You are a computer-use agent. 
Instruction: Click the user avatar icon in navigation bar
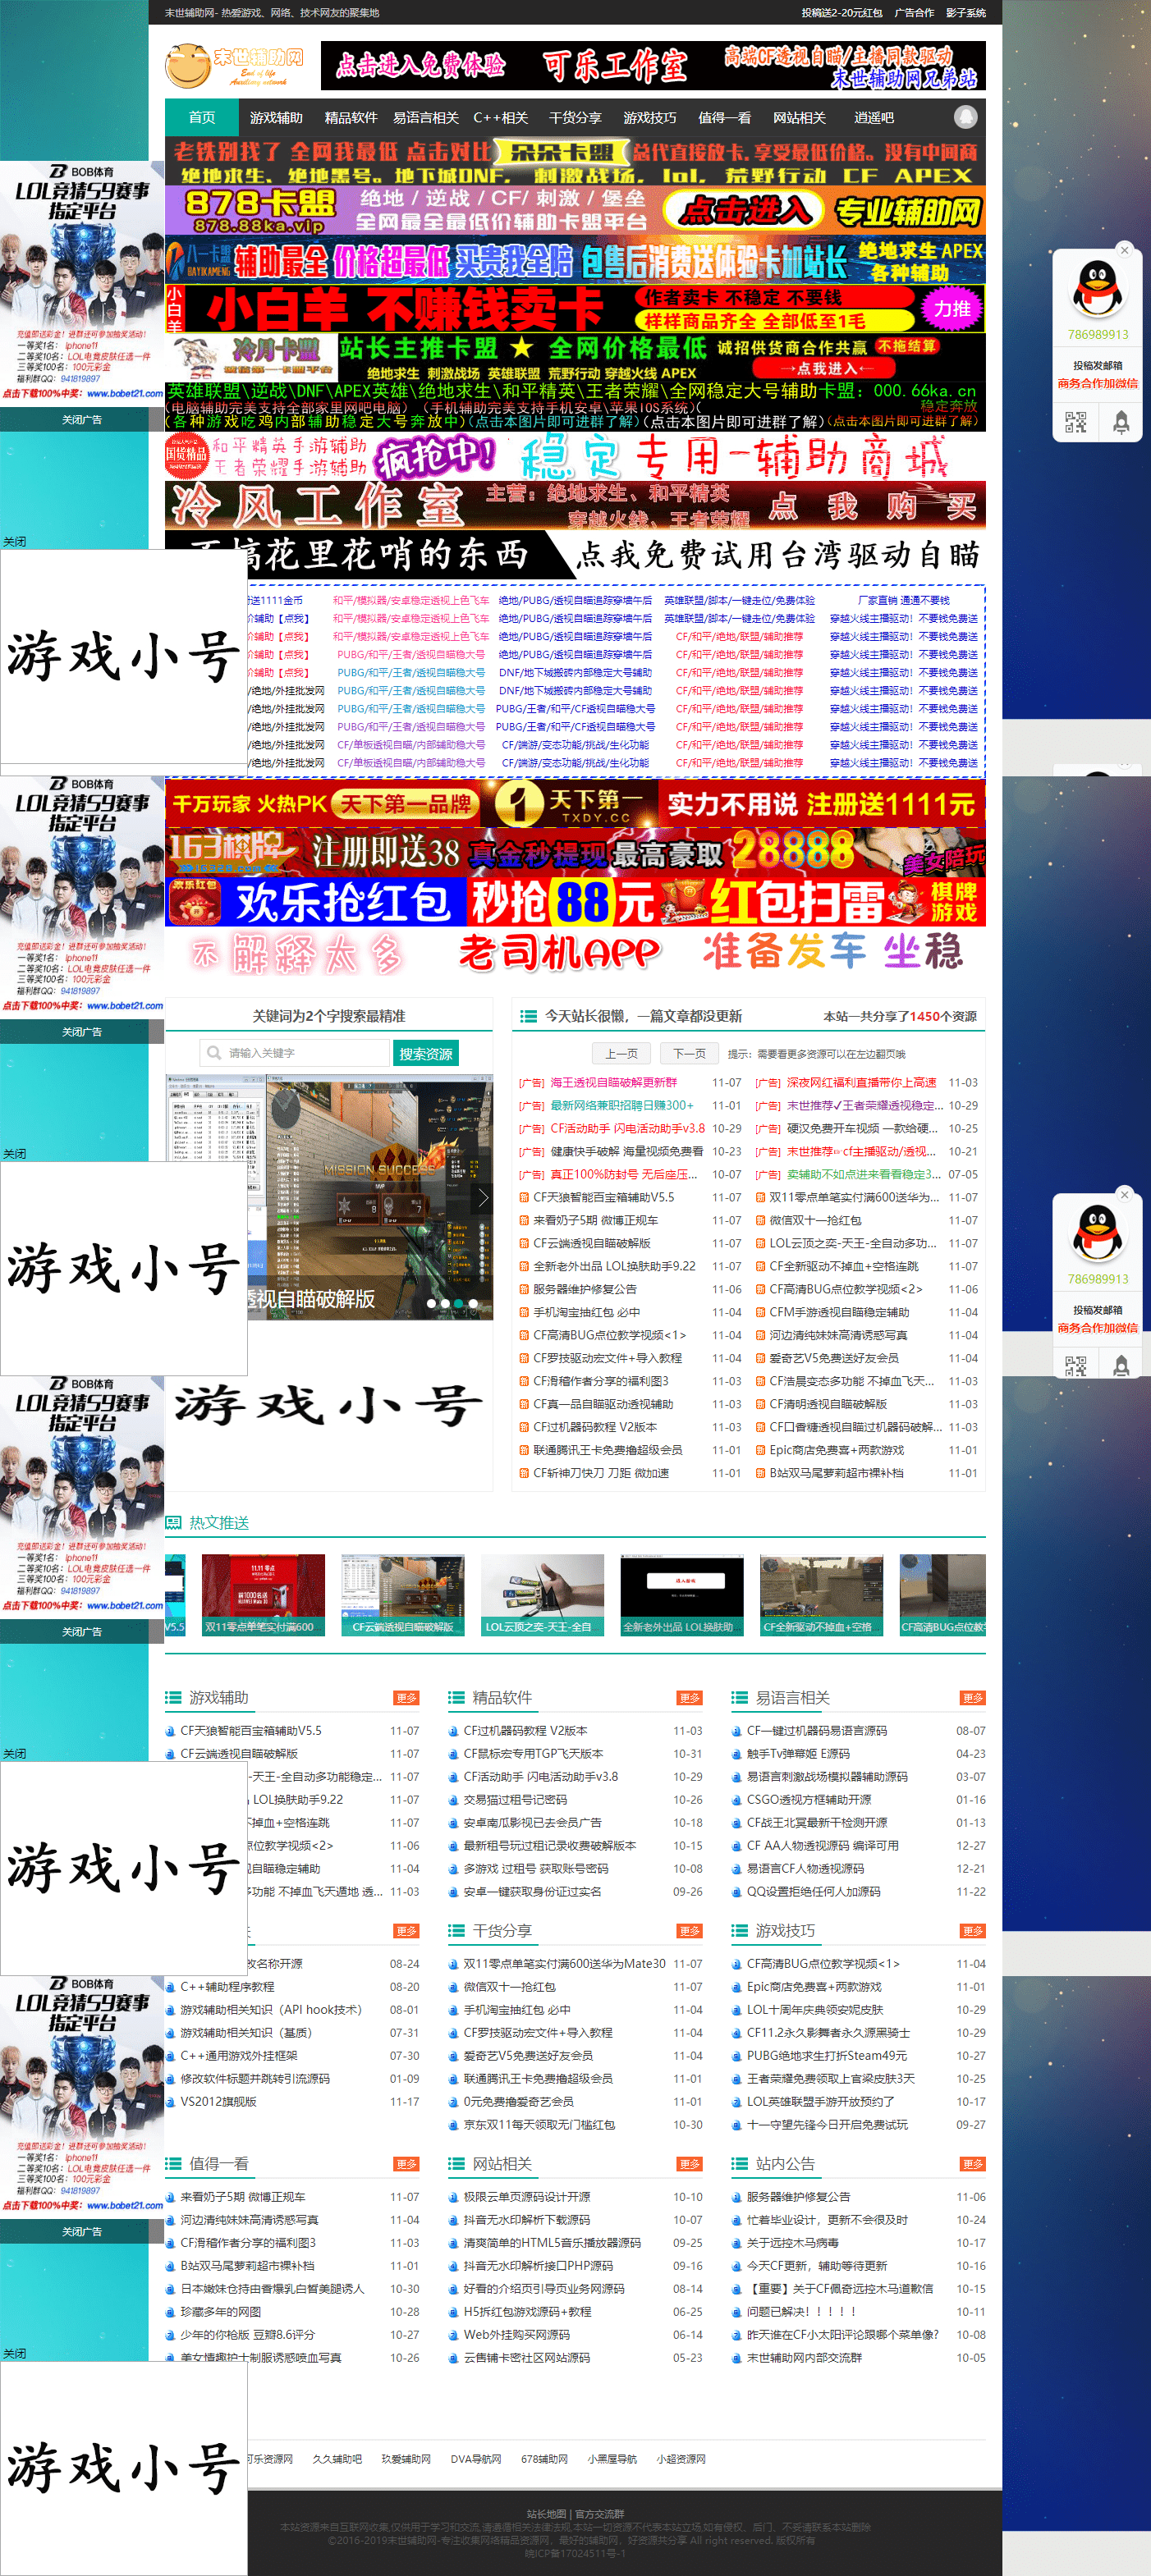point(965,117)
